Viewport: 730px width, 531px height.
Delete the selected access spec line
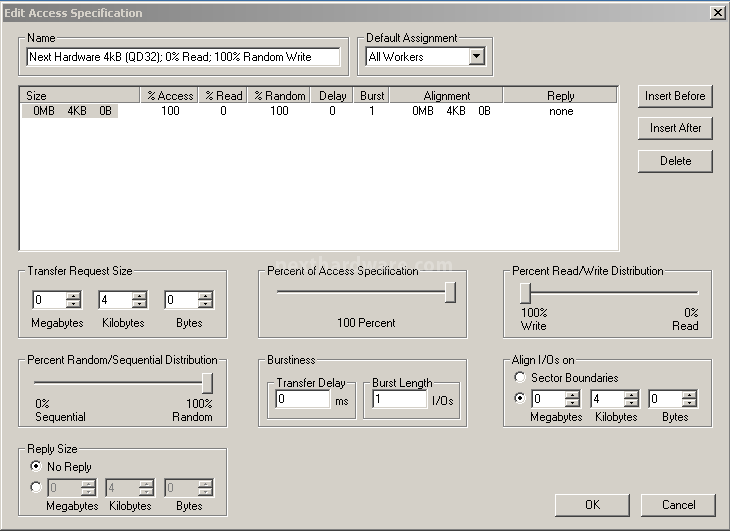675,161
